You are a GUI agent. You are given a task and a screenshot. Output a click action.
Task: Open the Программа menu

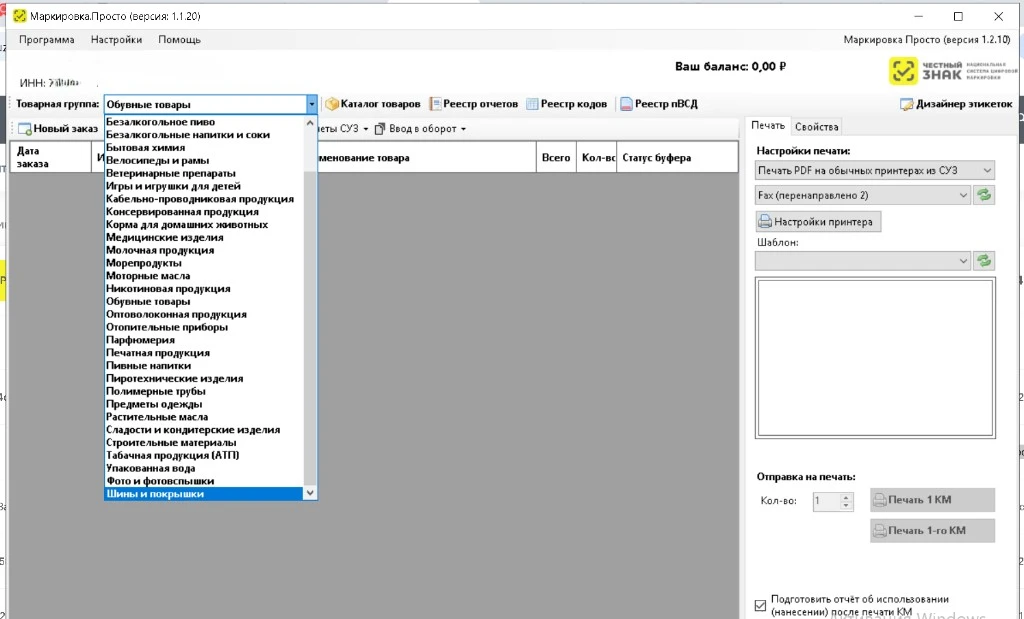46,40
